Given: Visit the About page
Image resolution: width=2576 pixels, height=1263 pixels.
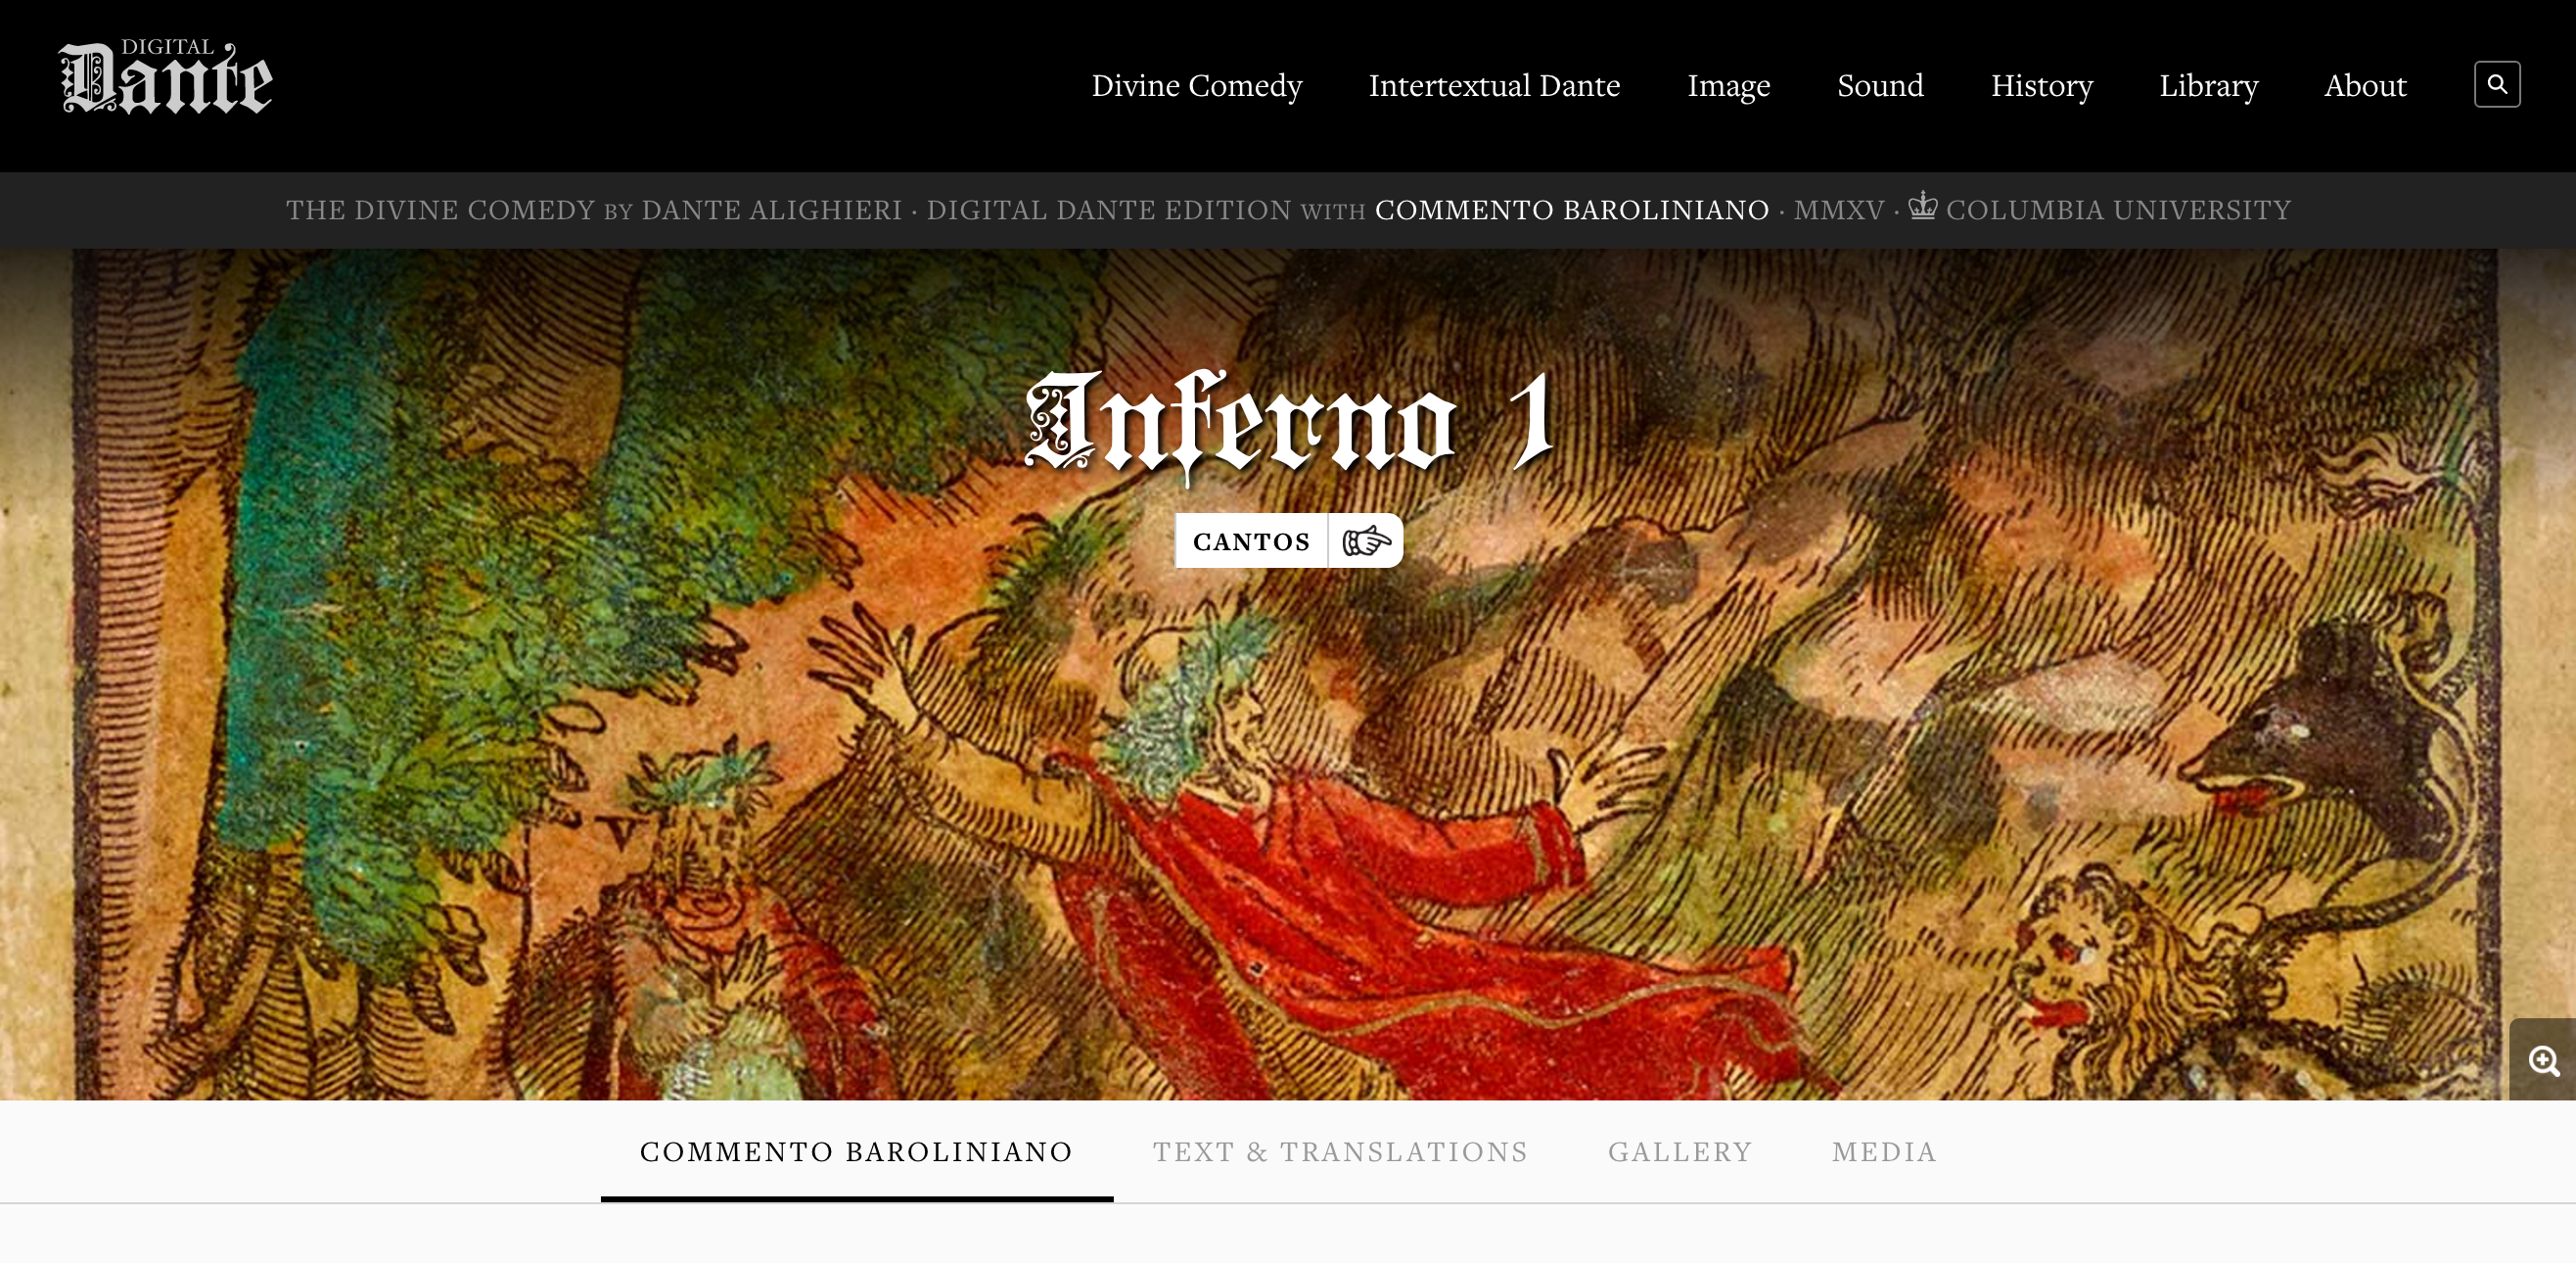Looking at the screenshot, I should [2364, 86].
